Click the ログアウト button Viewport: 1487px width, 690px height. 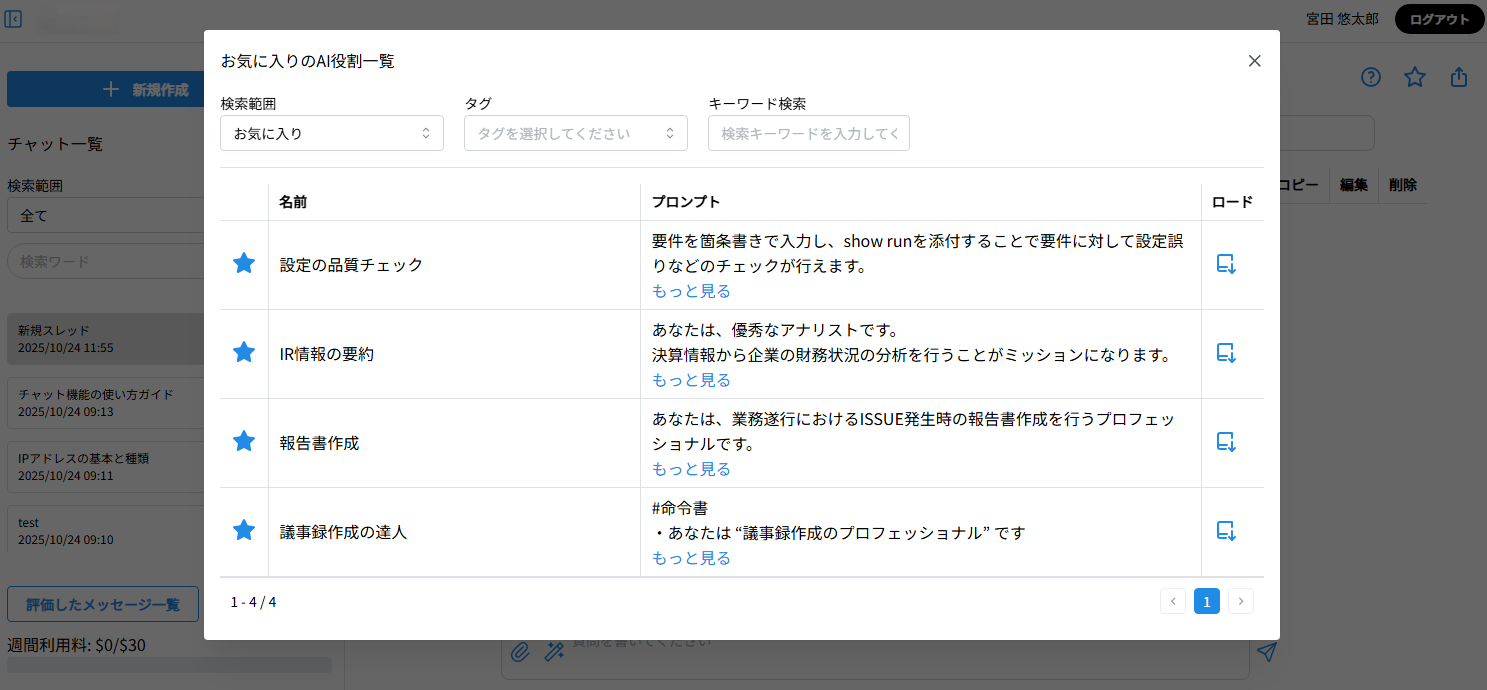(1439, 19)
